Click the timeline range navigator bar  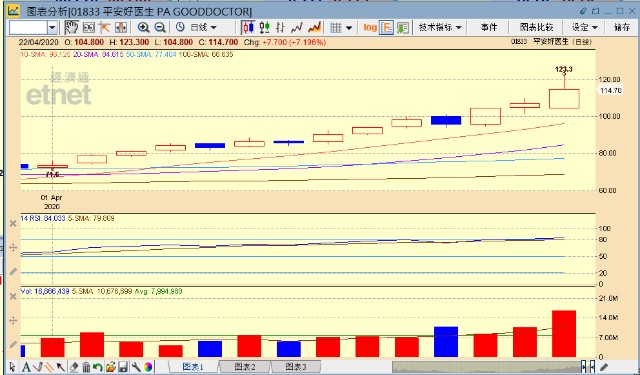tap(487, 367)
